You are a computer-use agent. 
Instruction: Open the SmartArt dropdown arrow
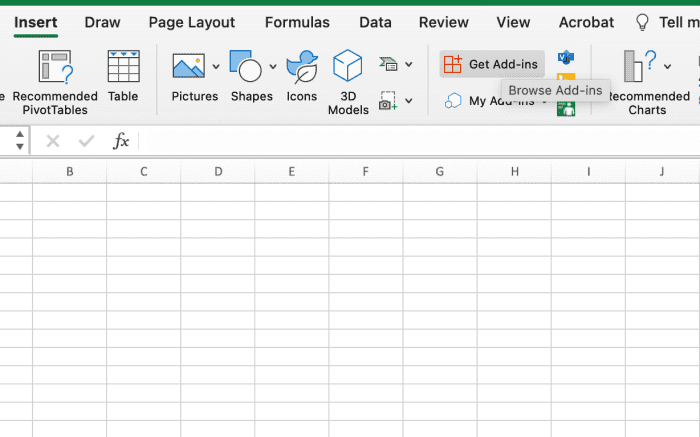(x=408, y=64)
